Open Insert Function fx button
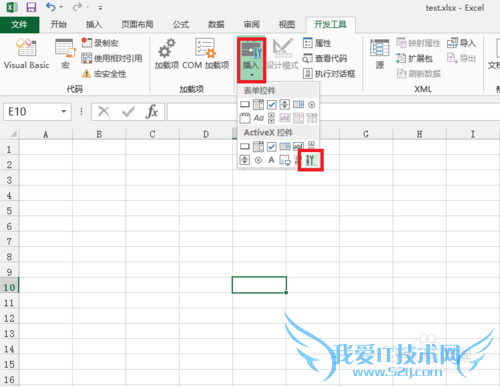The height and width of the screenshot is (387, 500). (x=152, y=111)
